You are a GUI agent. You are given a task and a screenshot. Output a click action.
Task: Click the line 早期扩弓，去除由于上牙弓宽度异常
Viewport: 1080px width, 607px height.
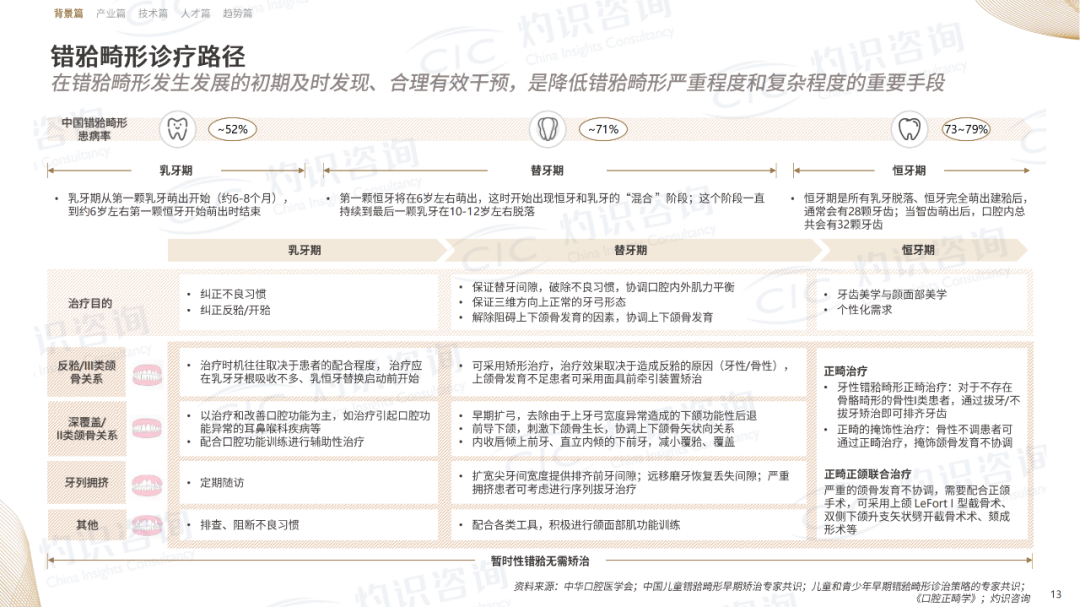[x=614, y=415]
